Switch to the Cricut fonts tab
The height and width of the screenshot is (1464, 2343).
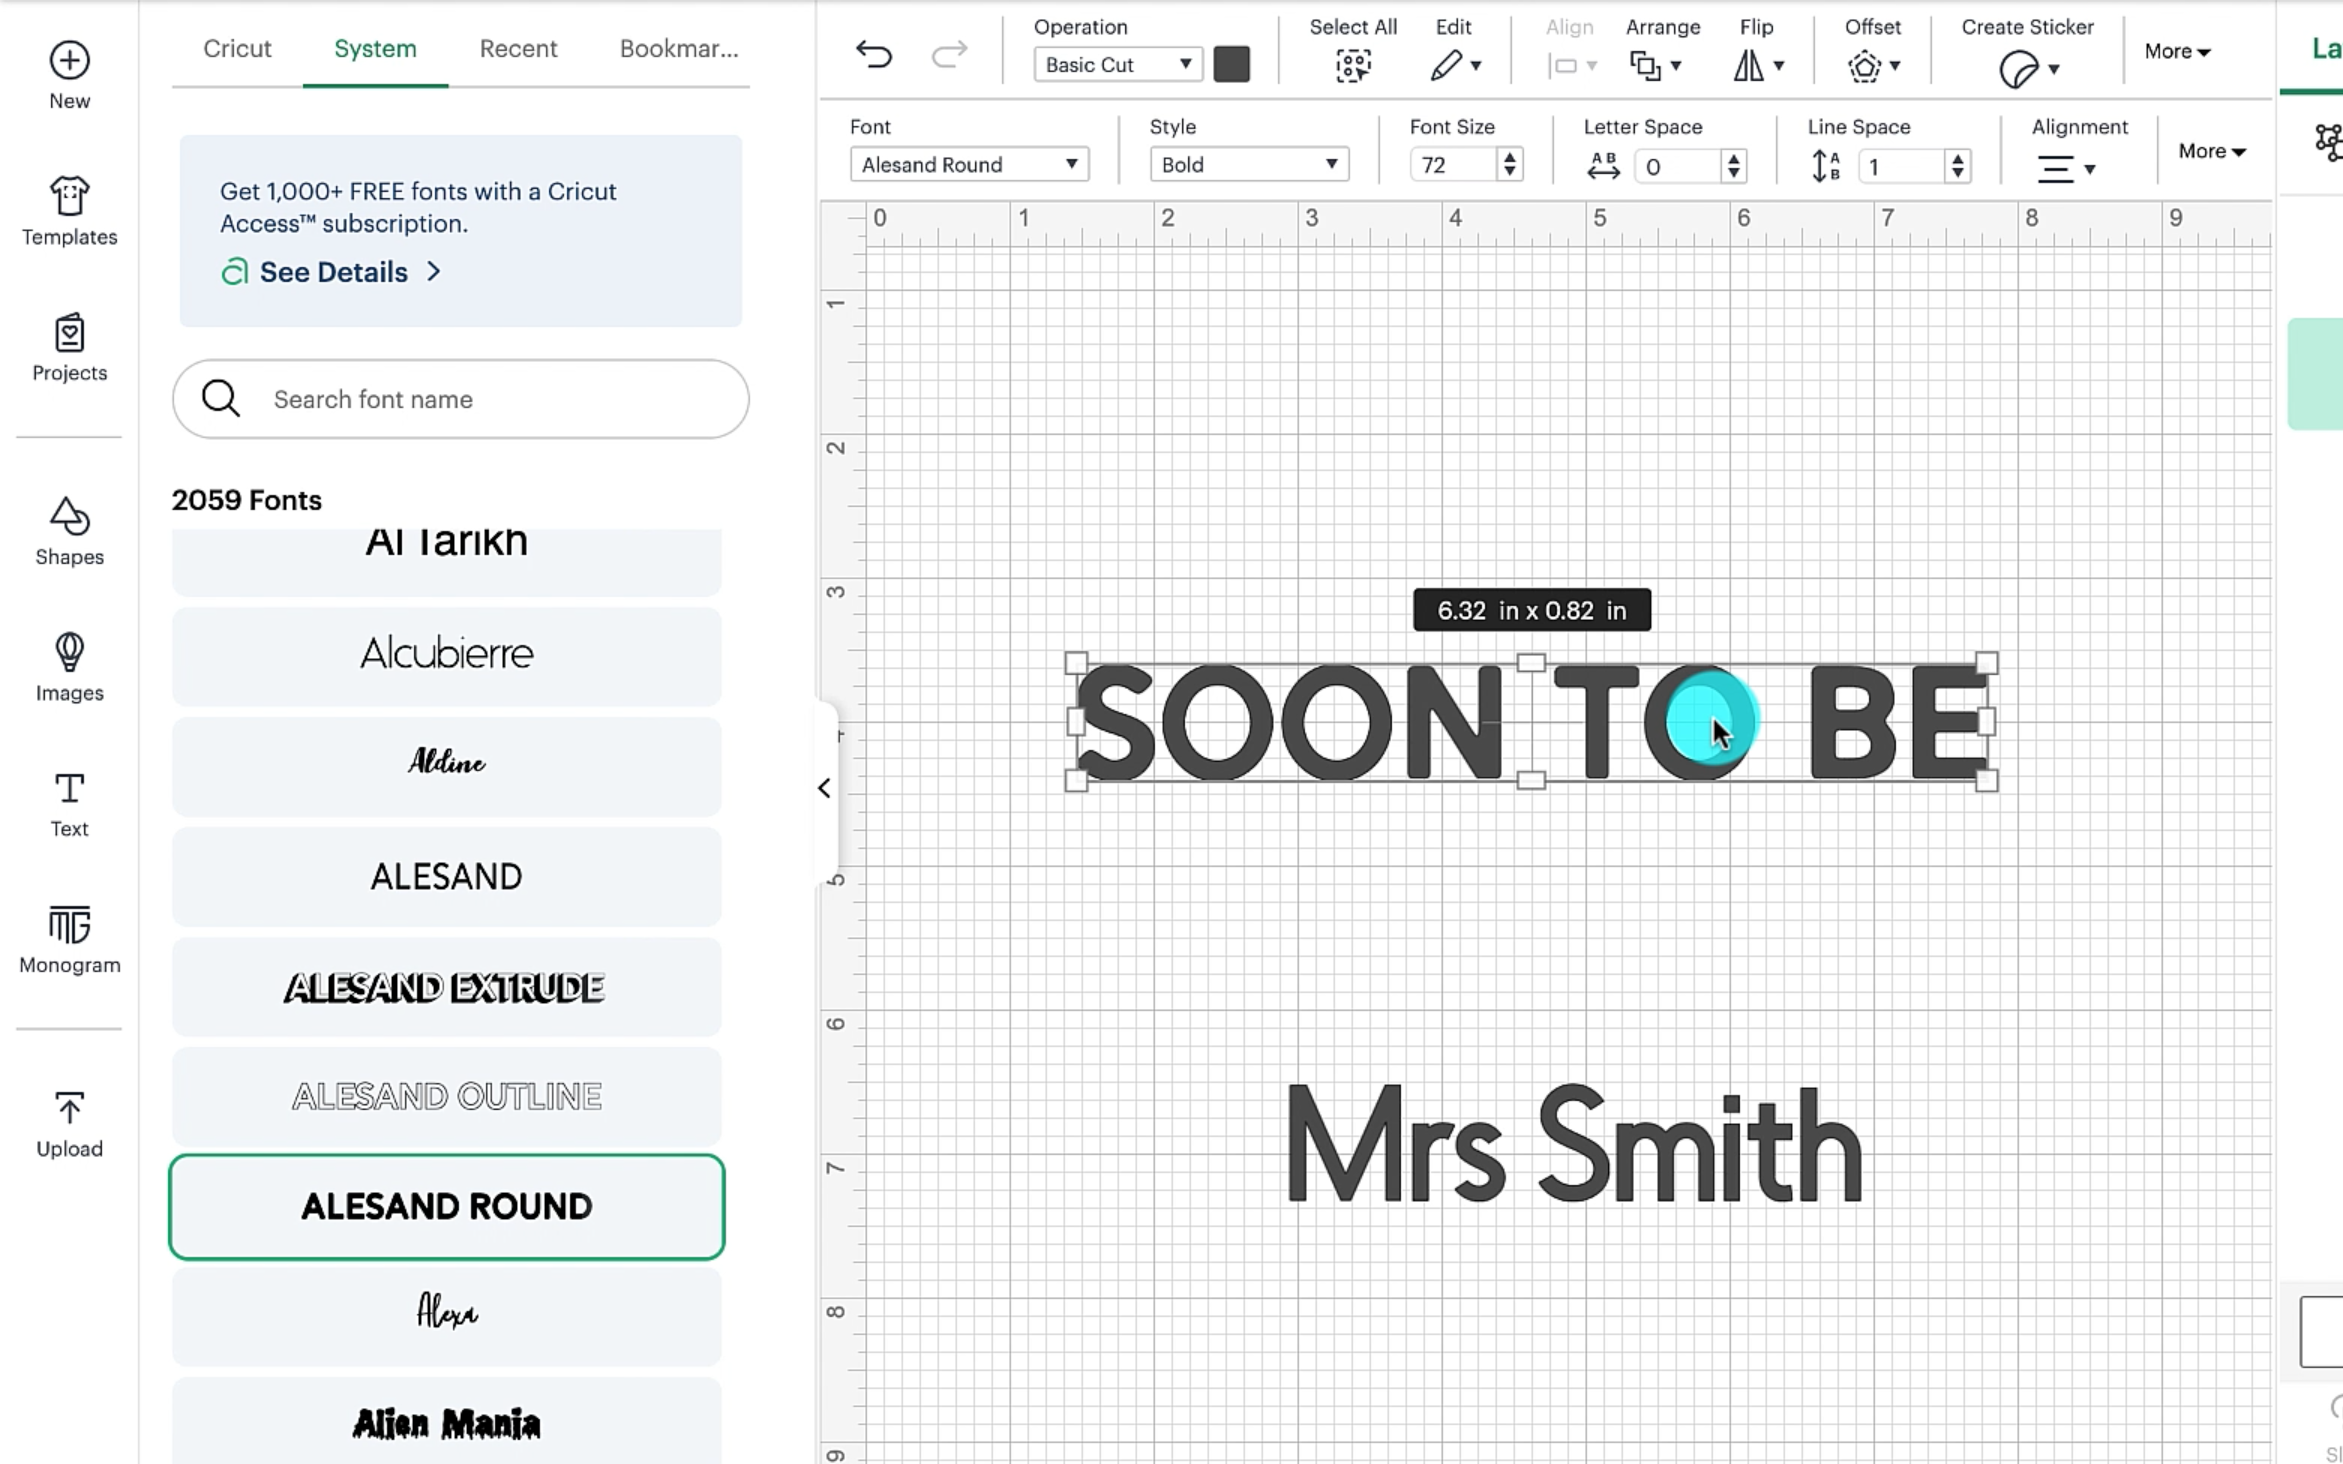pos(237,49)
